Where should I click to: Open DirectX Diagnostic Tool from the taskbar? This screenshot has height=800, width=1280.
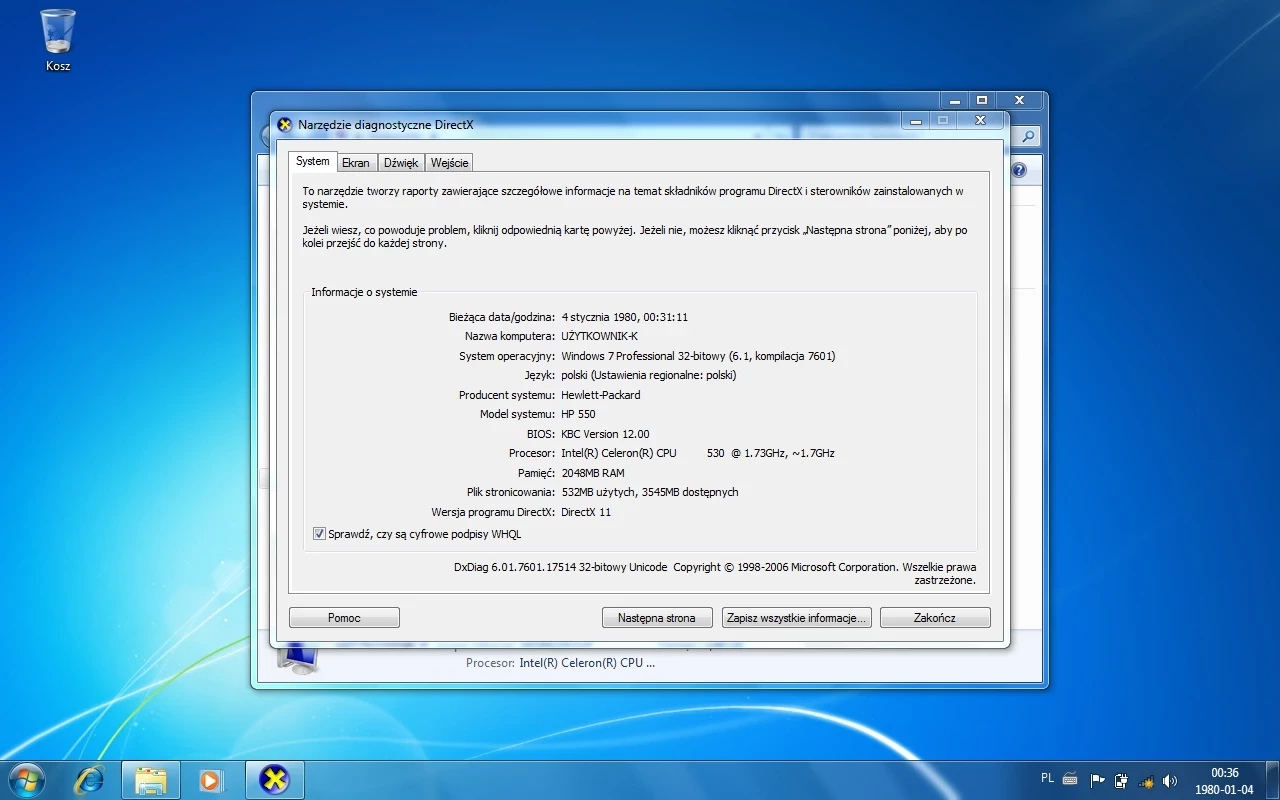pyautogui.click(x=273, y=779)
